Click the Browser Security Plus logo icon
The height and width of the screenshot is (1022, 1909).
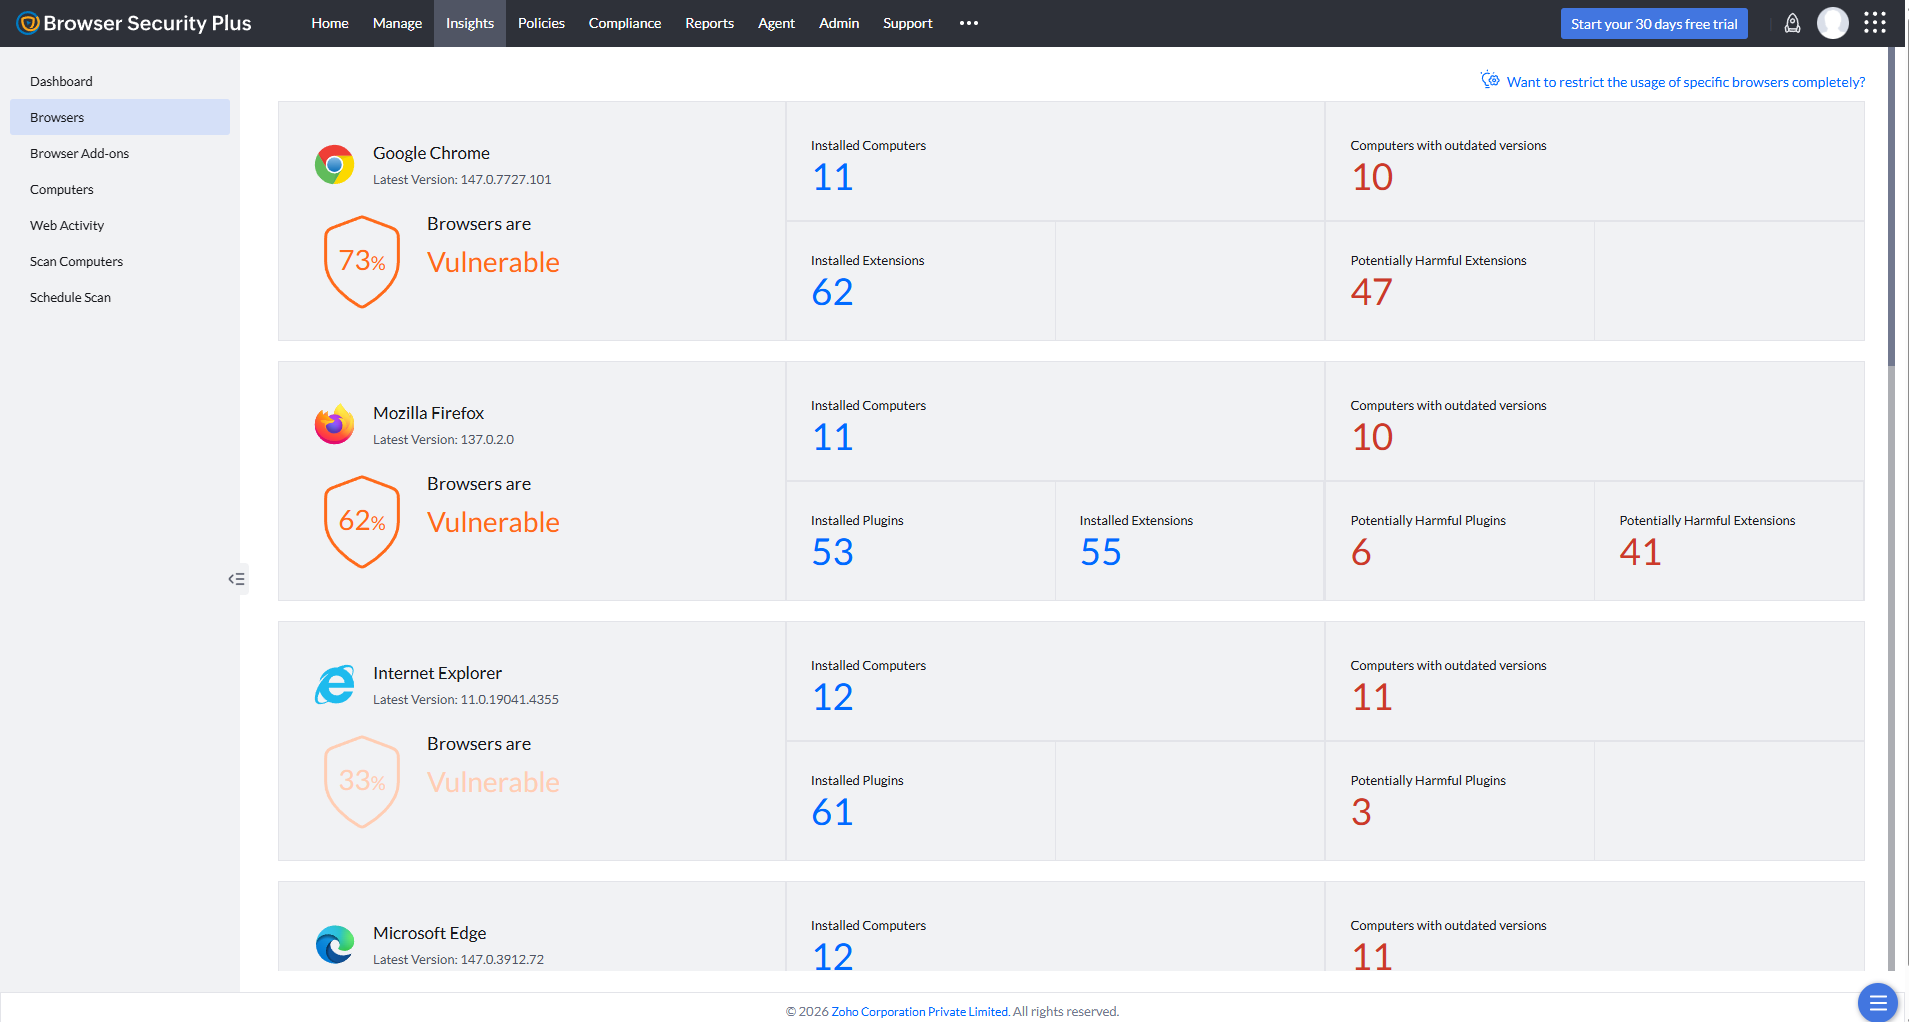coord(28,23)
